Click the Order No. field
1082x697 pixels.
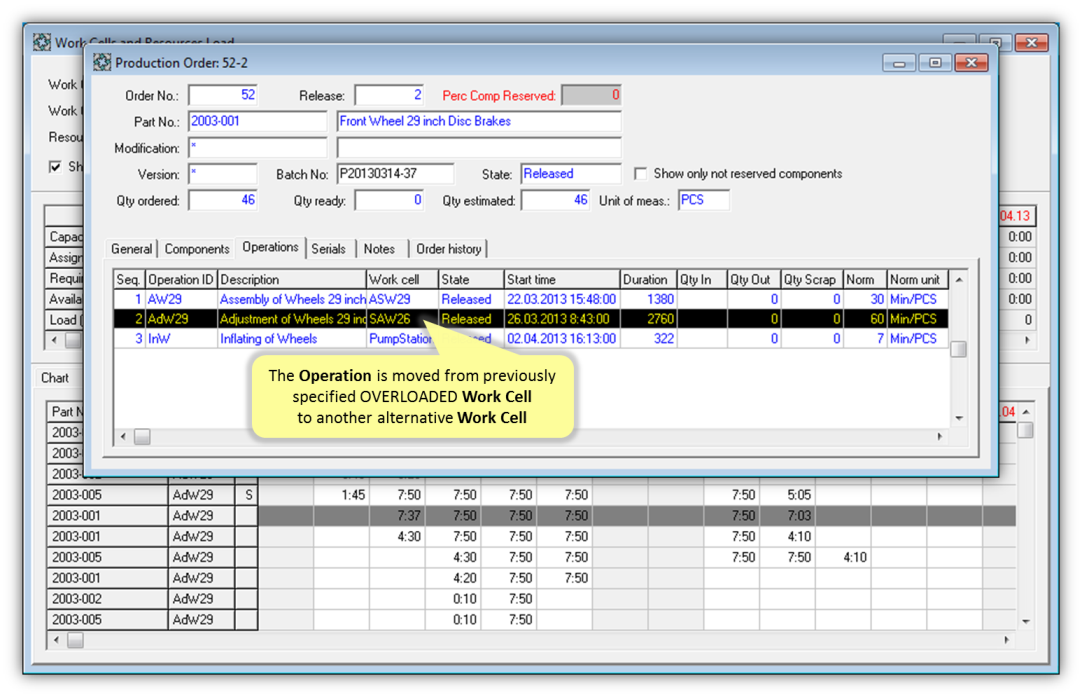tap(223, 95)
